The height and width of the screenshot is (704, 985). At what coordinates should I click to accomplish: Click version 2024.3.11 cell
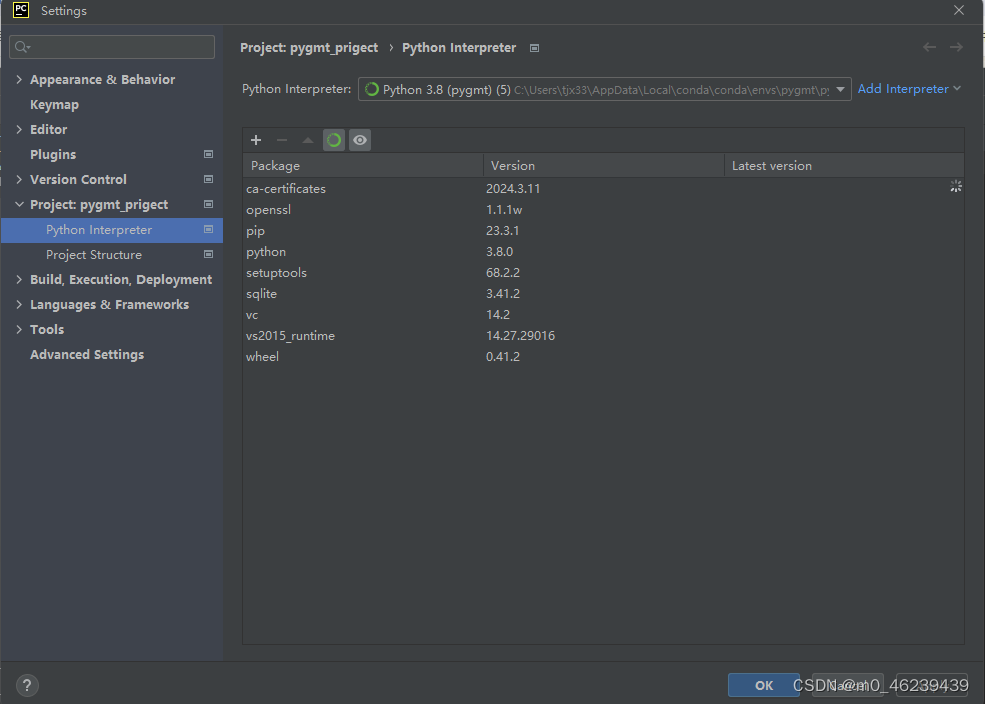[x=513, y=188]
